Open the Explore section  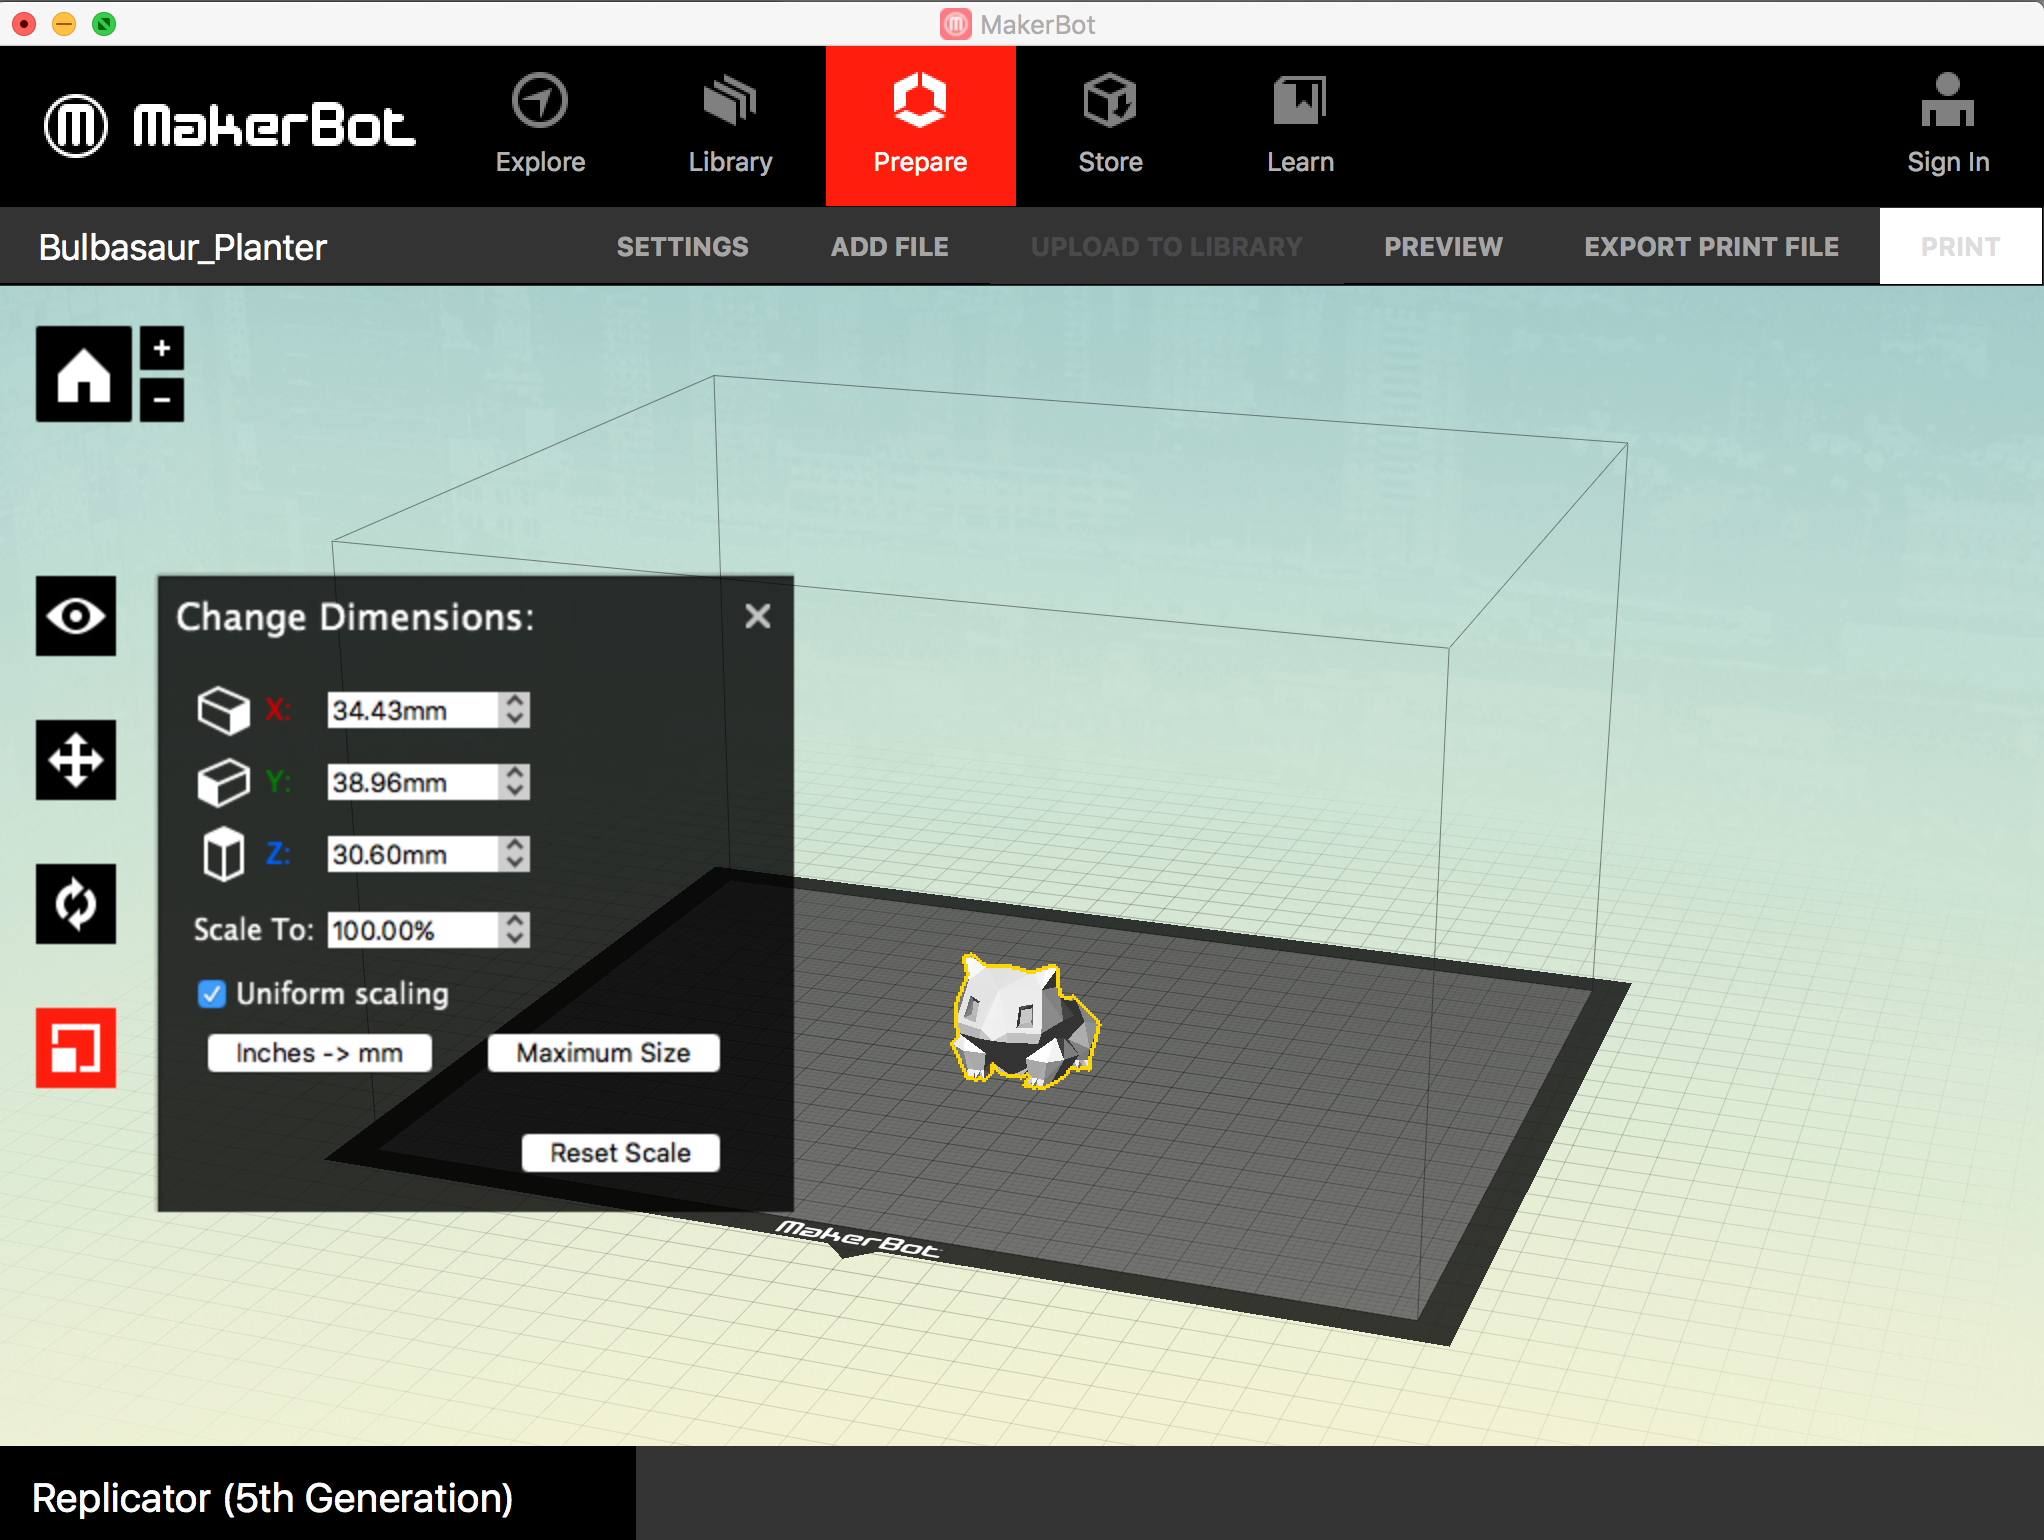(x=540, y=126)
